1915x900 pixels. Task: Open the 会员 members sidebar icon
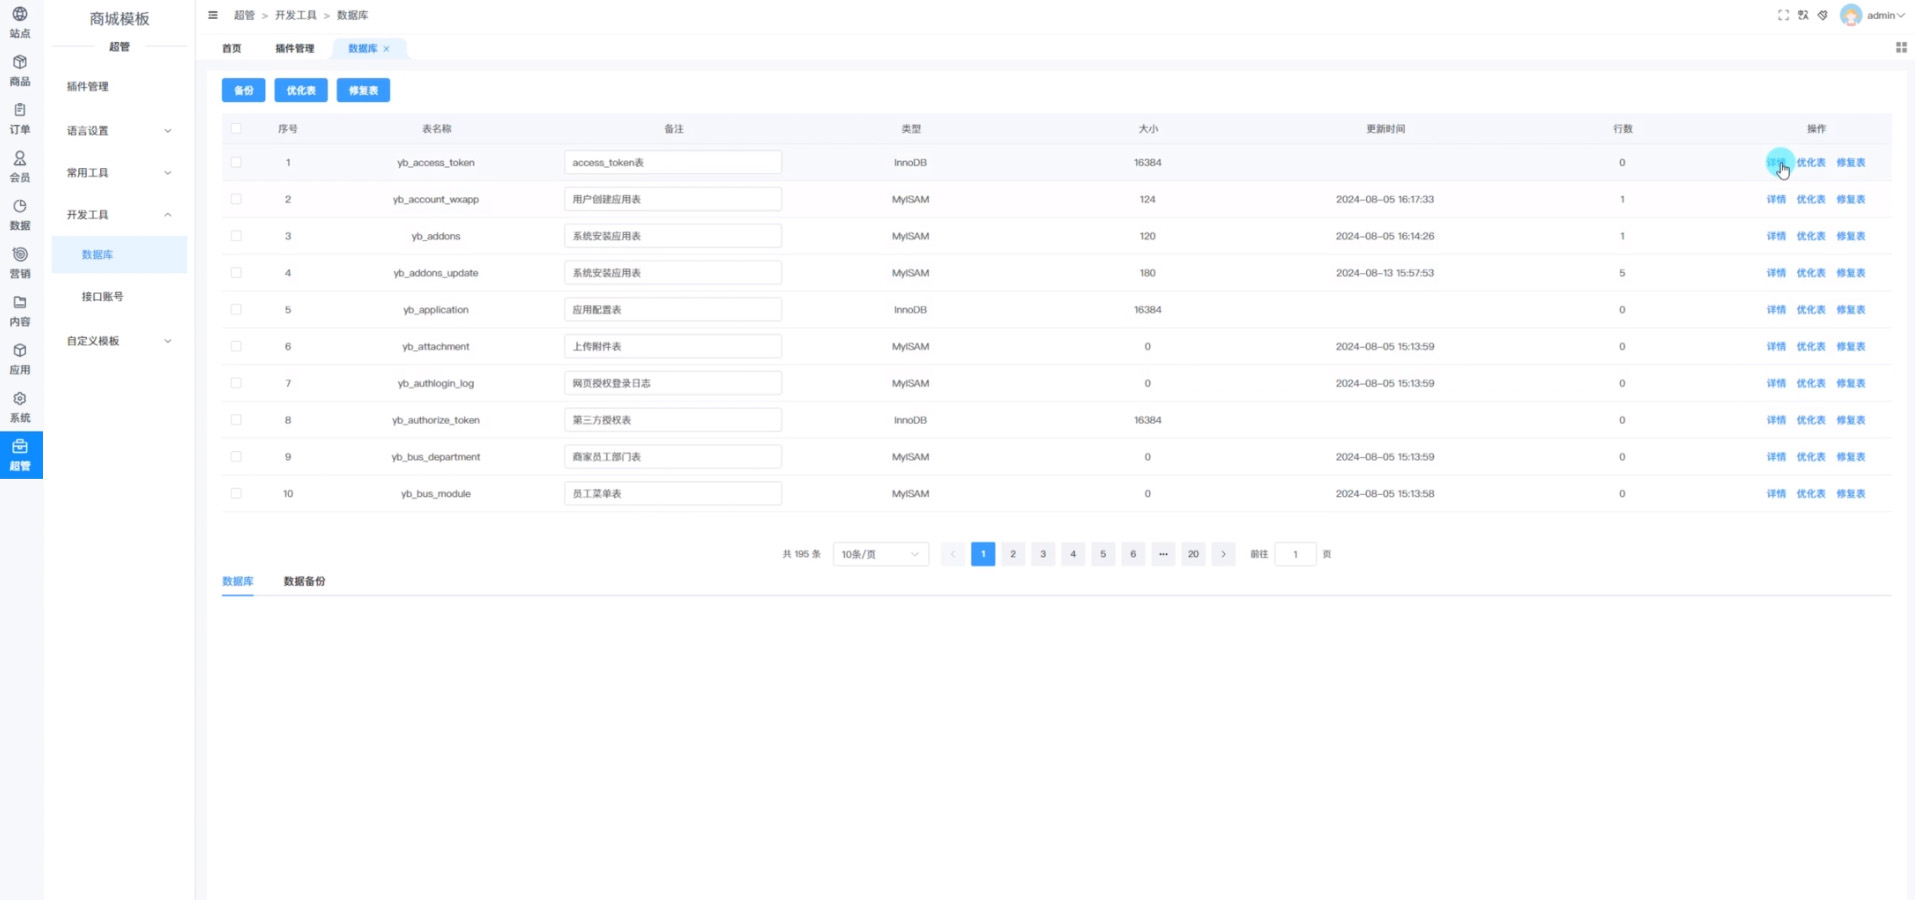(20, 166)
